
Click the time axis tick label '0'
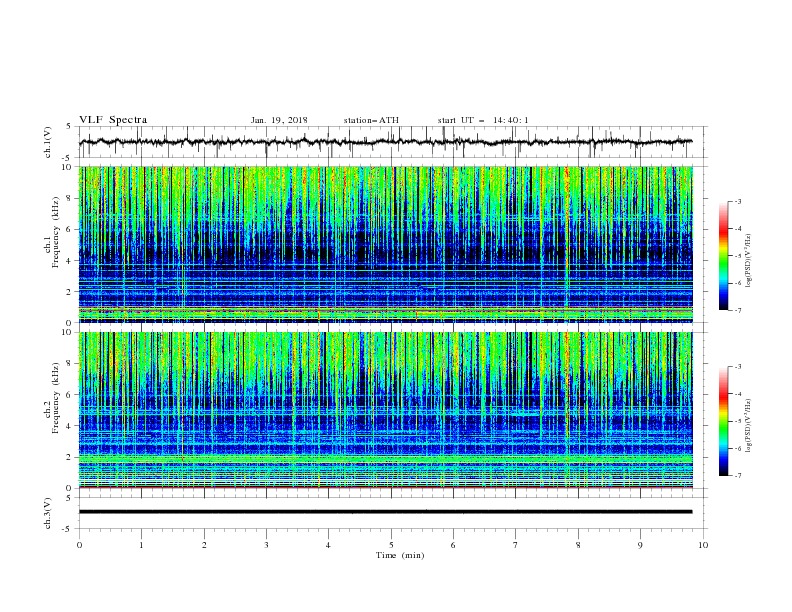[79, 545]
